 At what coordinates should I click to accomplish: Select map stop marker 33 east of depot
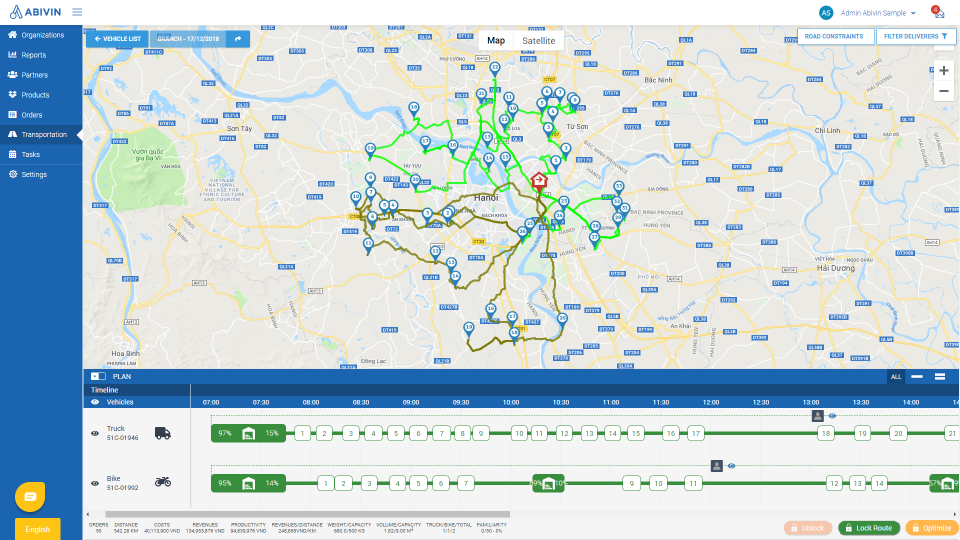(x=618, y=187)
